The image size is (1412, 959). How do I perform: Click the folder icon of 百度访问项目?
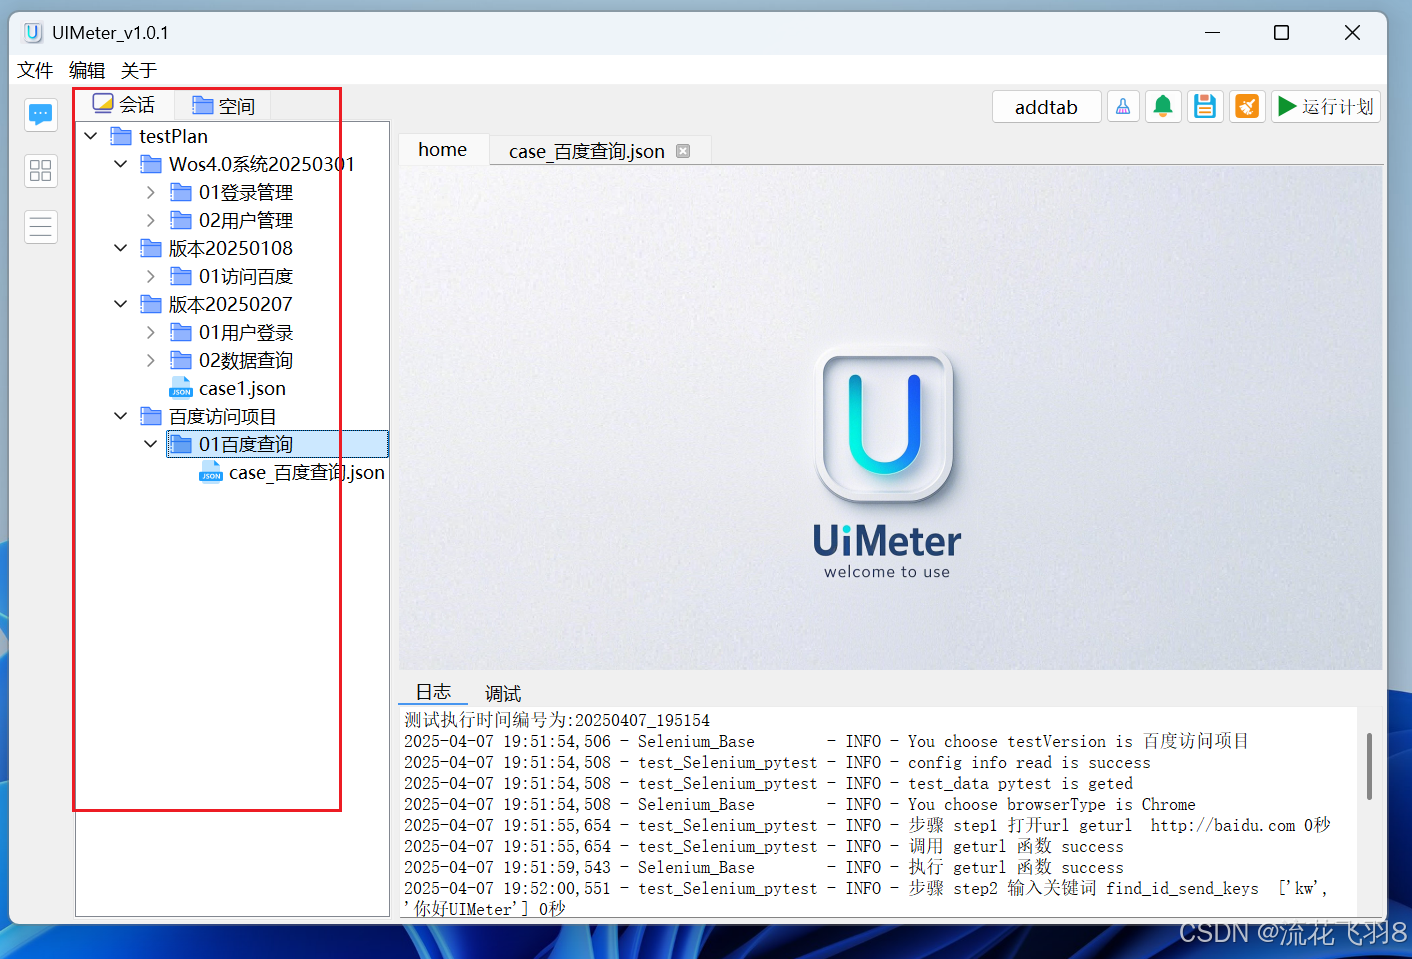click(x=151, y=416)
